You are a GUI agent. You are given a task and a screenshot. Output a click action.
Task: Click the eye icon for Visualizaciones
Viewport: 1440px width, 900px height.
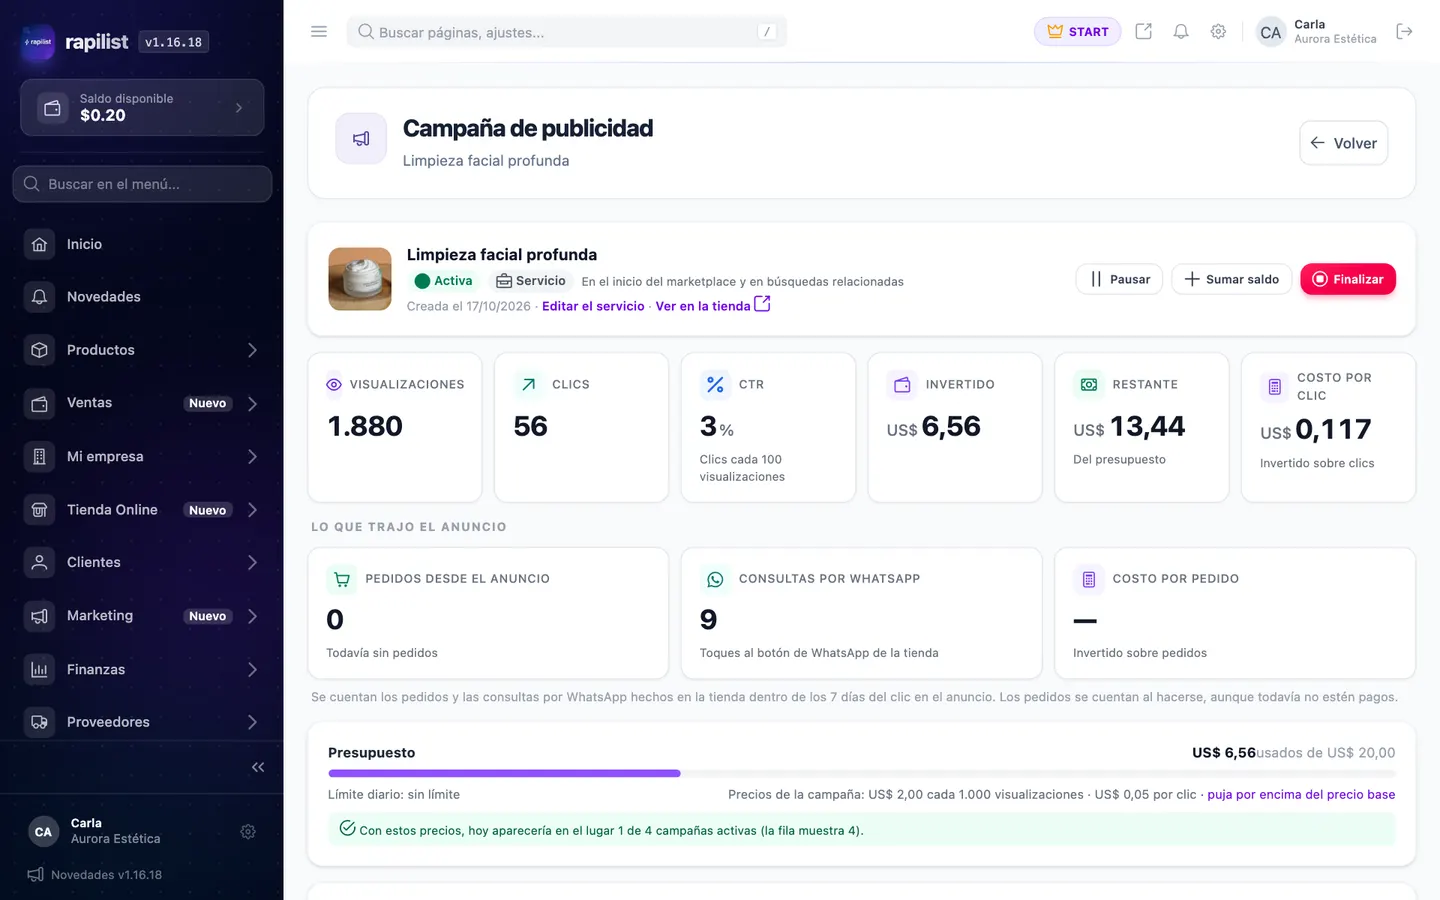(x=334, y=384)
